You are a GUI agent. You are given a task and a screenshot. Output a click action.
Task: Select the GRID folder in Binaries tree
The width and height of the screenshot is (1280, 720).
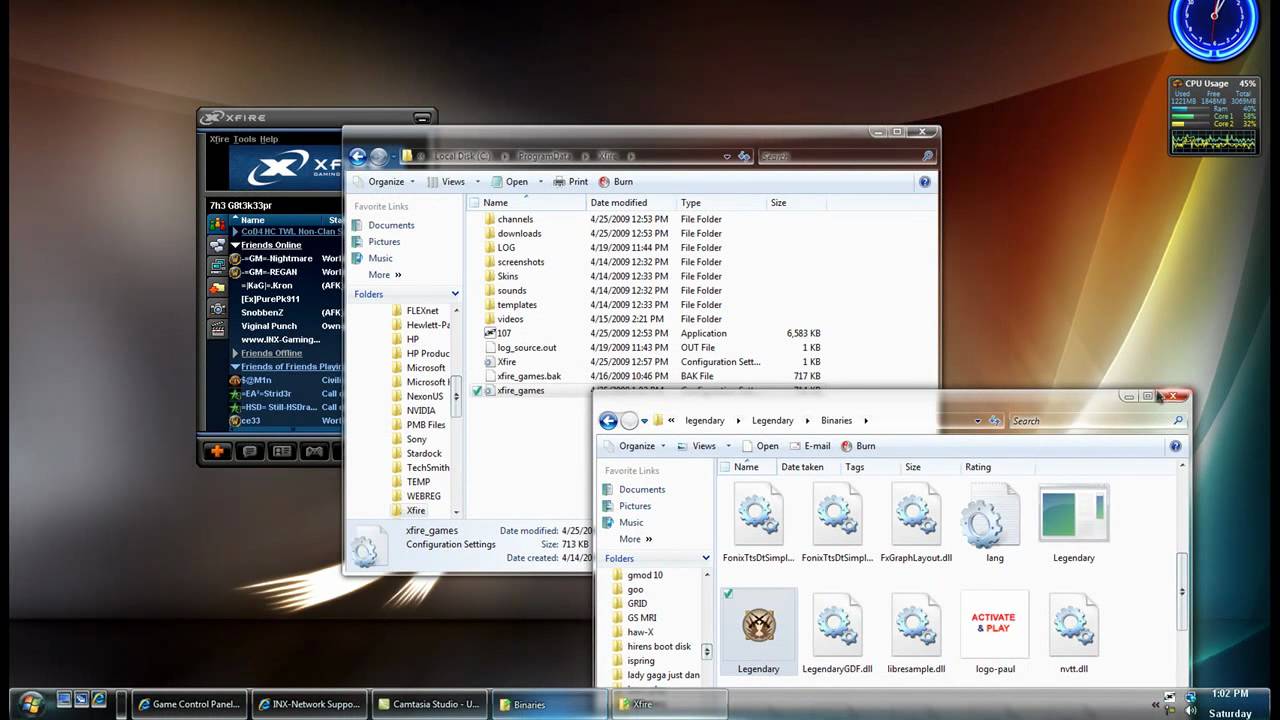click(x=637, y=604)
